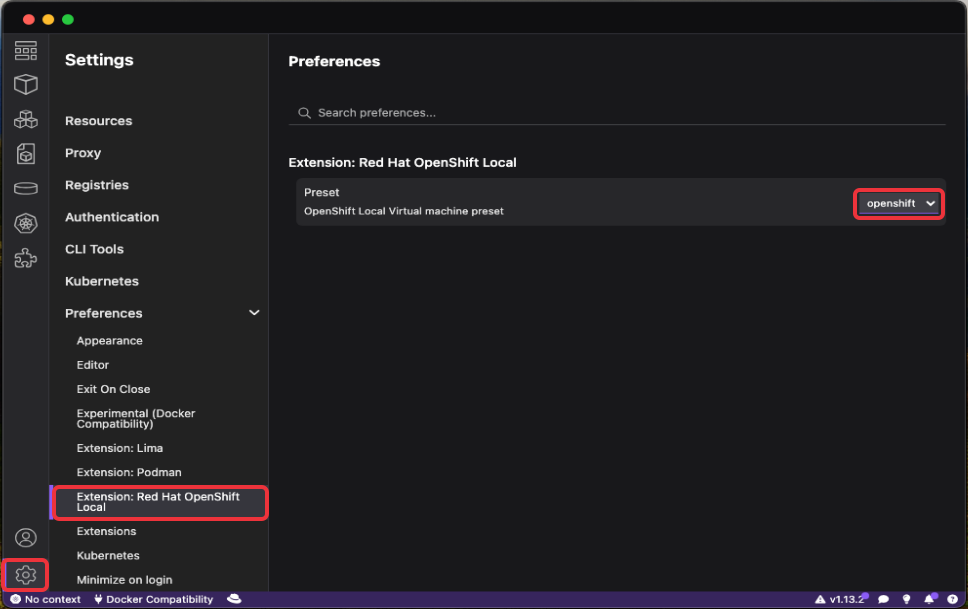Open the Images icon in the sidebar
Image resolution: width=968 pixels, height=609 pixels.
(25, 154)
